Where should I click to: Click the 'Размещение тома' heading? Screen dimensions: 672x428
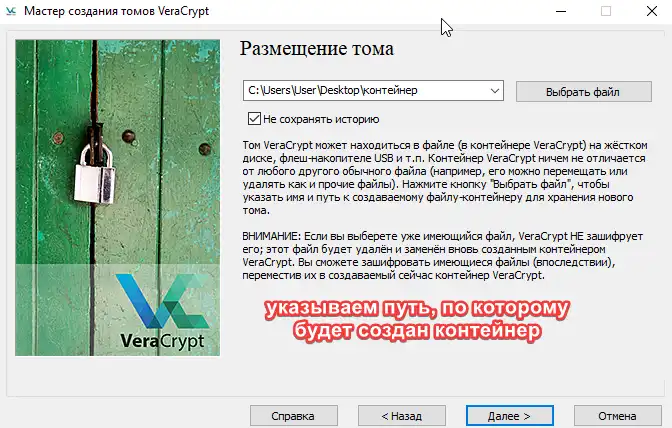click(316, 48)
